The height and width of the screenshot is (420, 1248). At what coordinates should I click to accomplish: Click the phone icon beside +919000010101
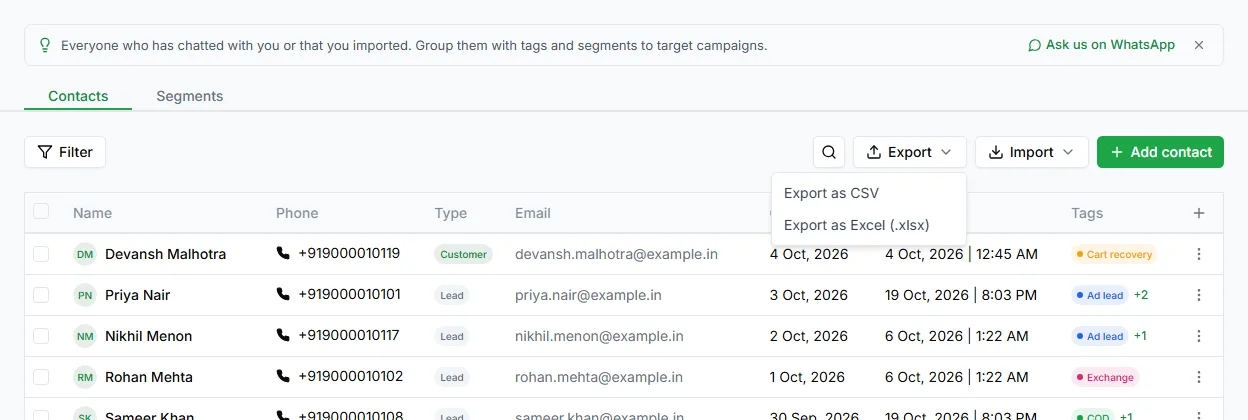(x=283, y=294)
